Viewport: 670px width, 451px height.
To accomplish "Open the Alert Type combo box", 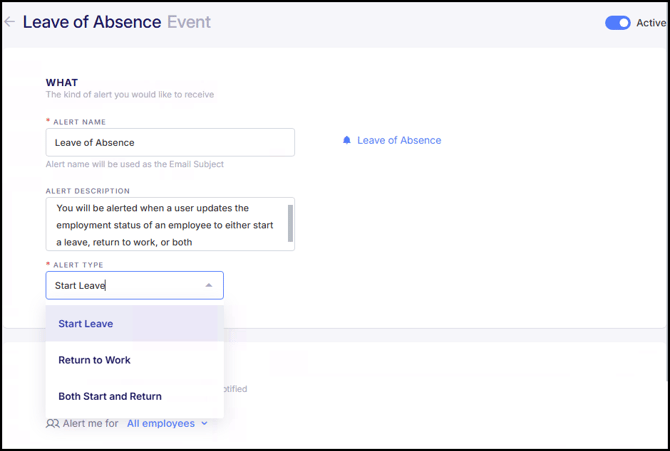I will coord(135,285).
